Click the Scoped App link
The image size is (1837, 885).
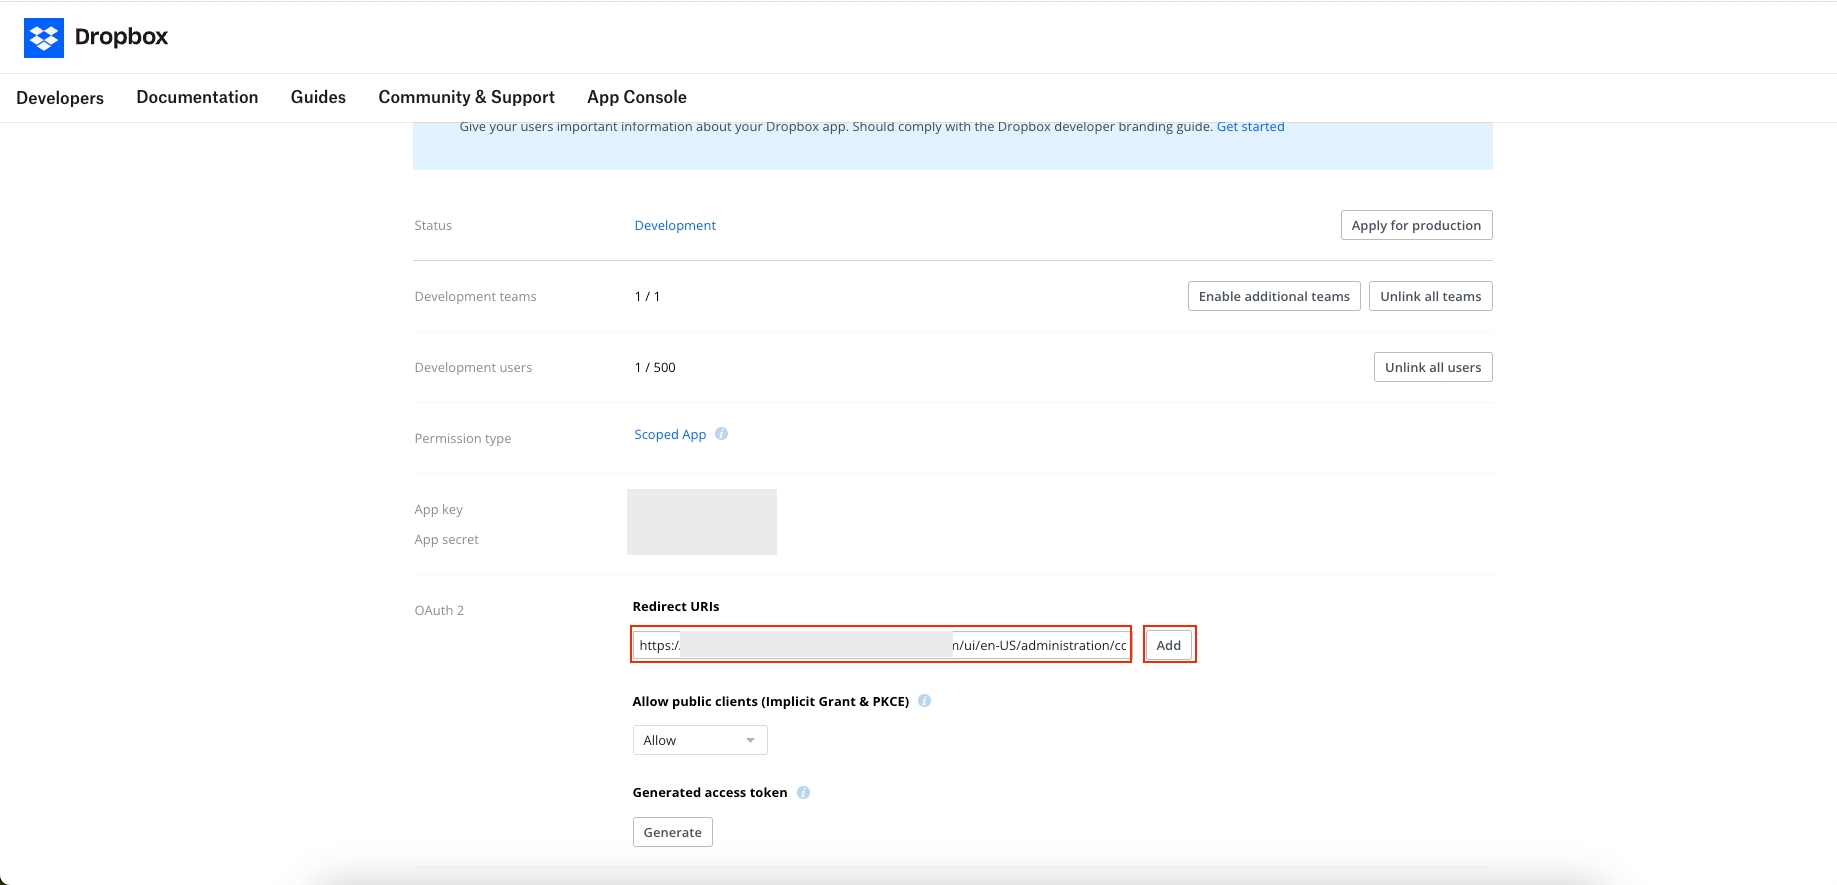[670, 434]
